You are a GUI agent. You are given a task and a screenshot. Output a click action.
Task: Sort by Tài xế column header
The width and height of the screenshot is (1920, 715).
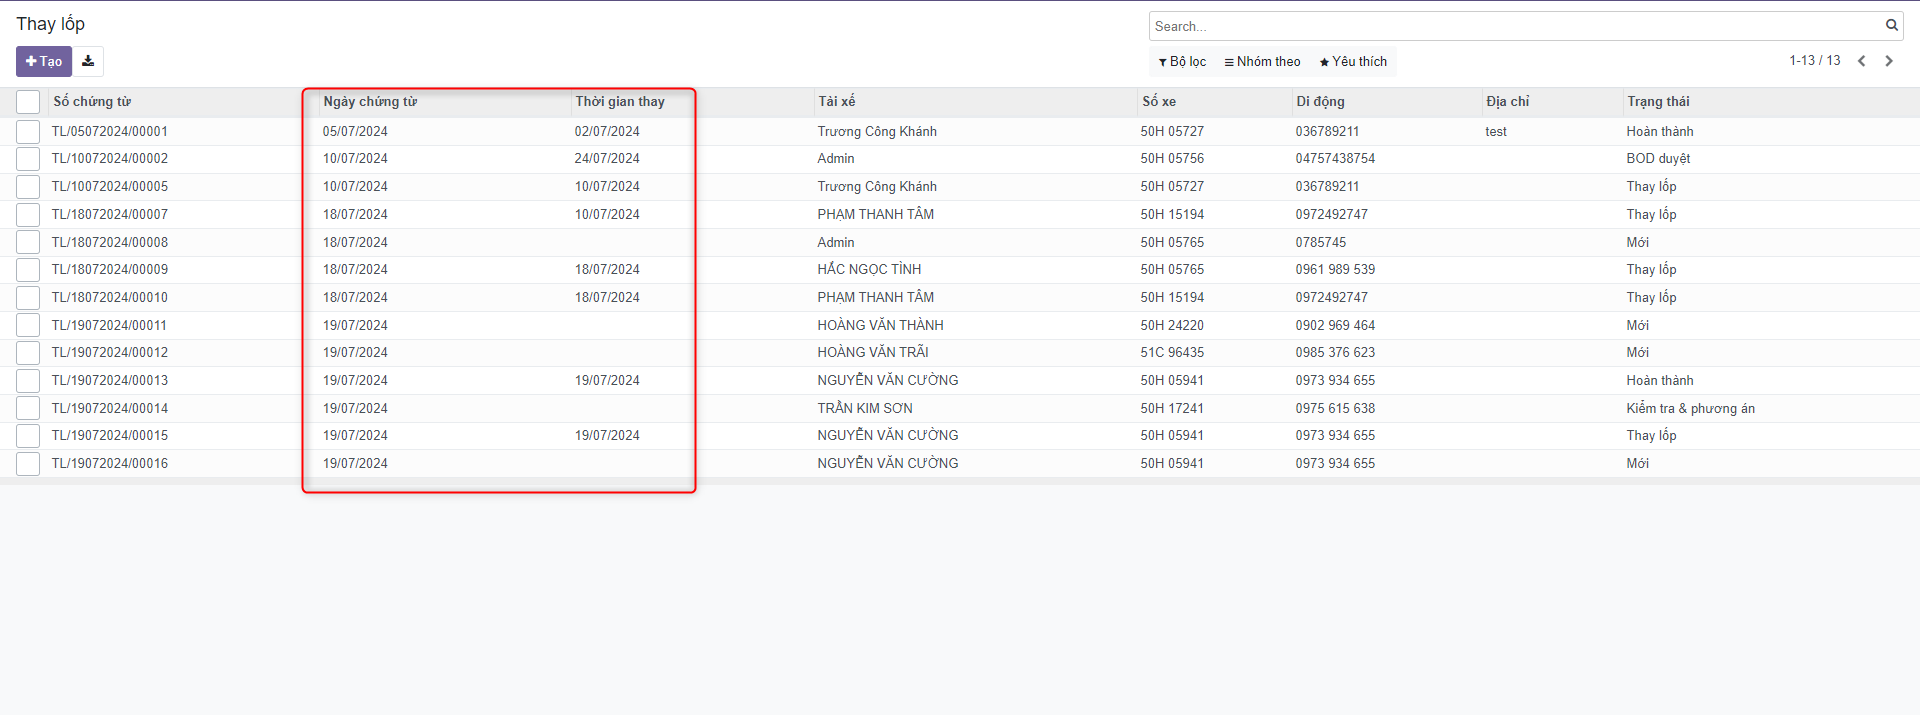(x=836, y=102)
